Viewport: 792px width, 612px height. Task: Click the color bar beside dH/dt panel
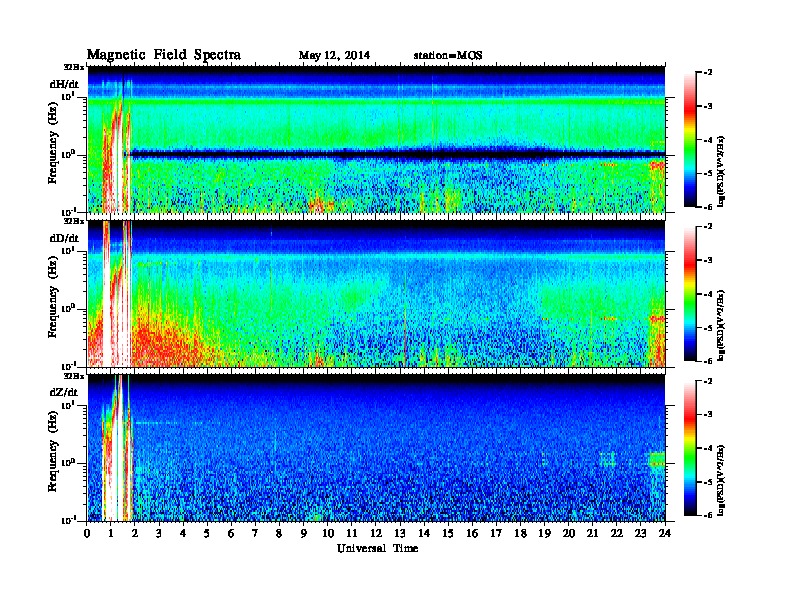(689, 140)
